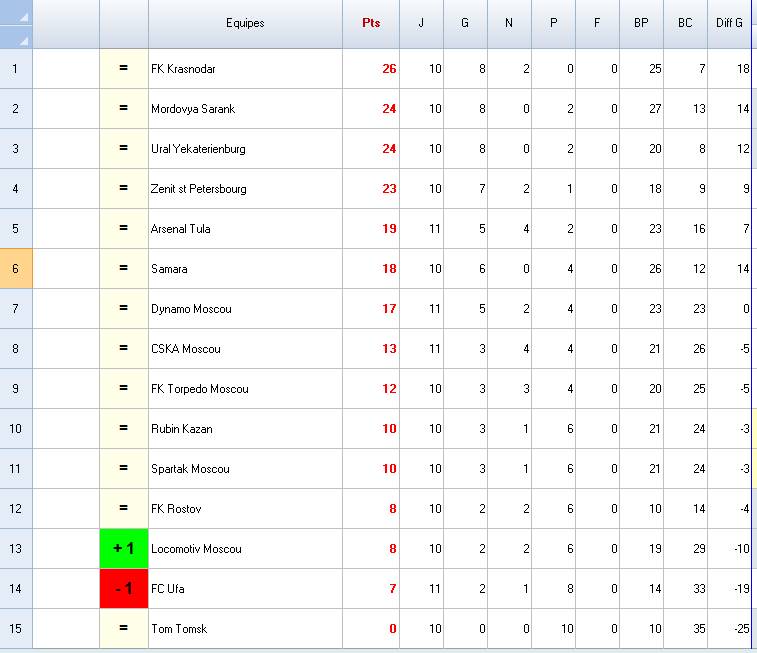Click the green +1 movement cell
Screen dimensions: 757x653
click(124, 549)
